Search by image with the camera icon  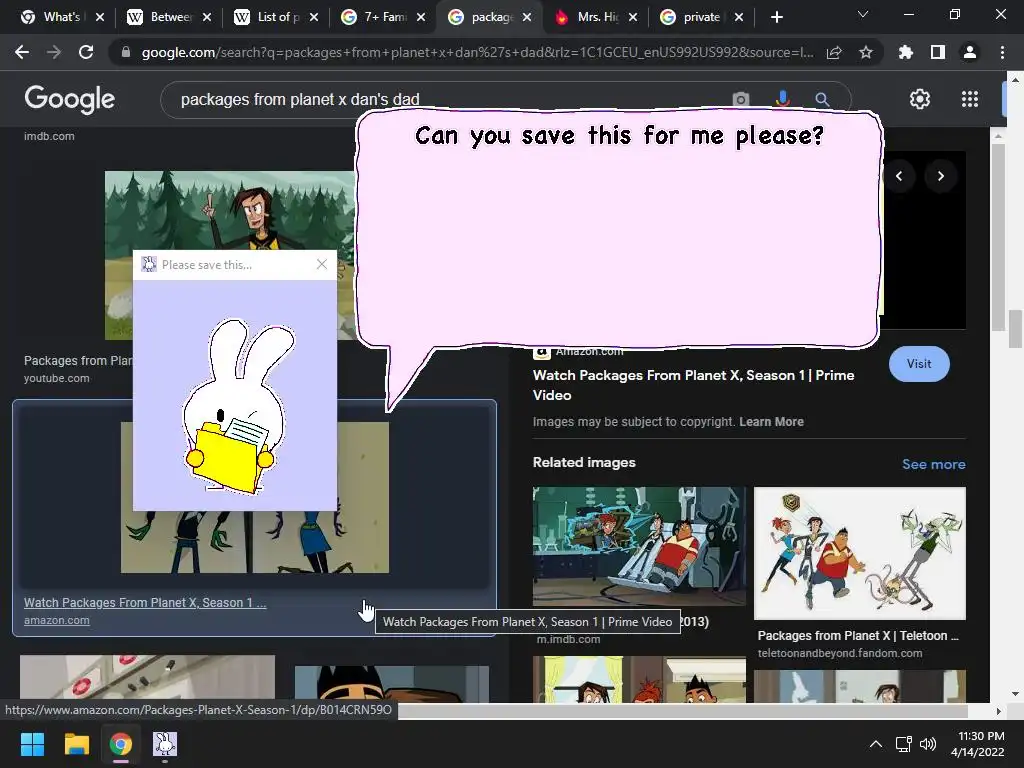pos(741,99)
